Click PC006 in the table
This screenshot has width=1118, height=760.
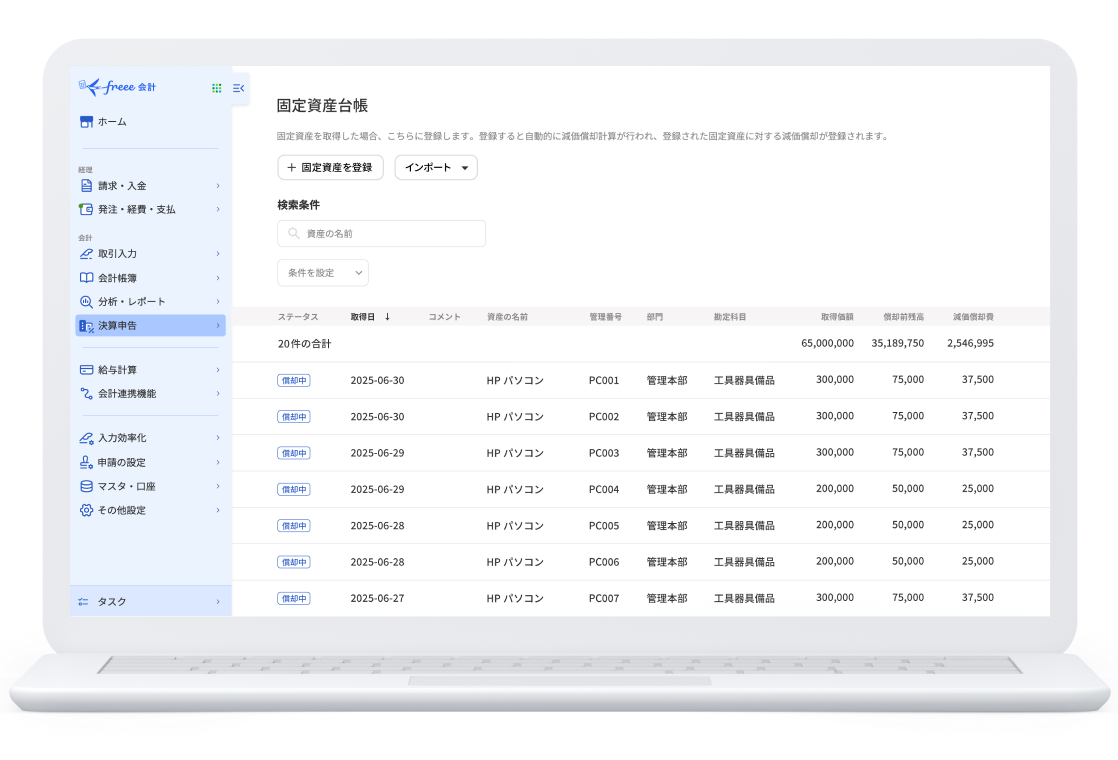pos(604,562)
